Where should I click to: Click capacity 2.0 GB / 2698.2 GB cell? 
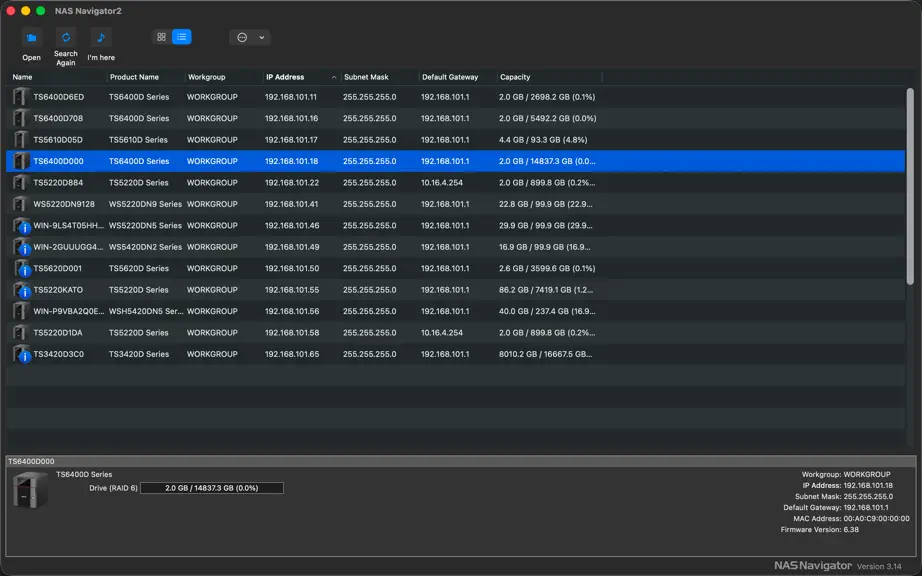[547, 97]
